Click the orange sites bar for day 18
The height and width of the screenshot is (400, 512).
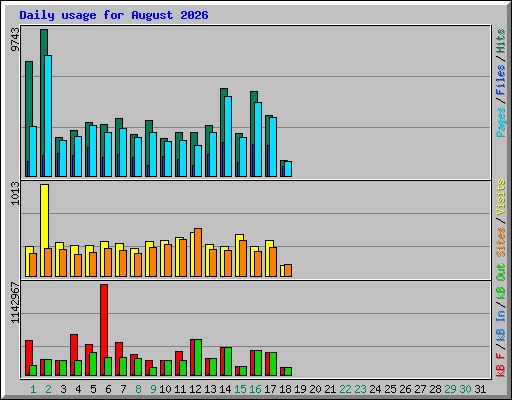click(x=288, y=270)
